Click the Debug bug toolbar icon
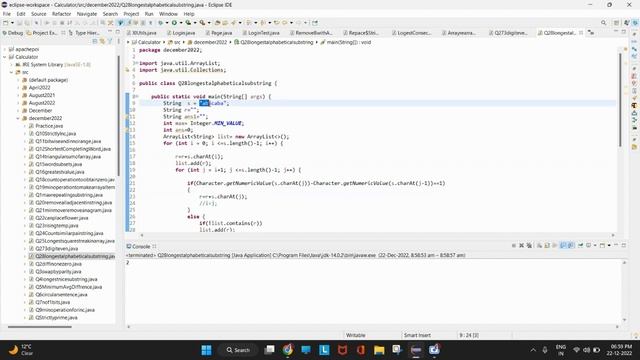The height and width of the screenshot is (360, 640). [x=161, y=23]
